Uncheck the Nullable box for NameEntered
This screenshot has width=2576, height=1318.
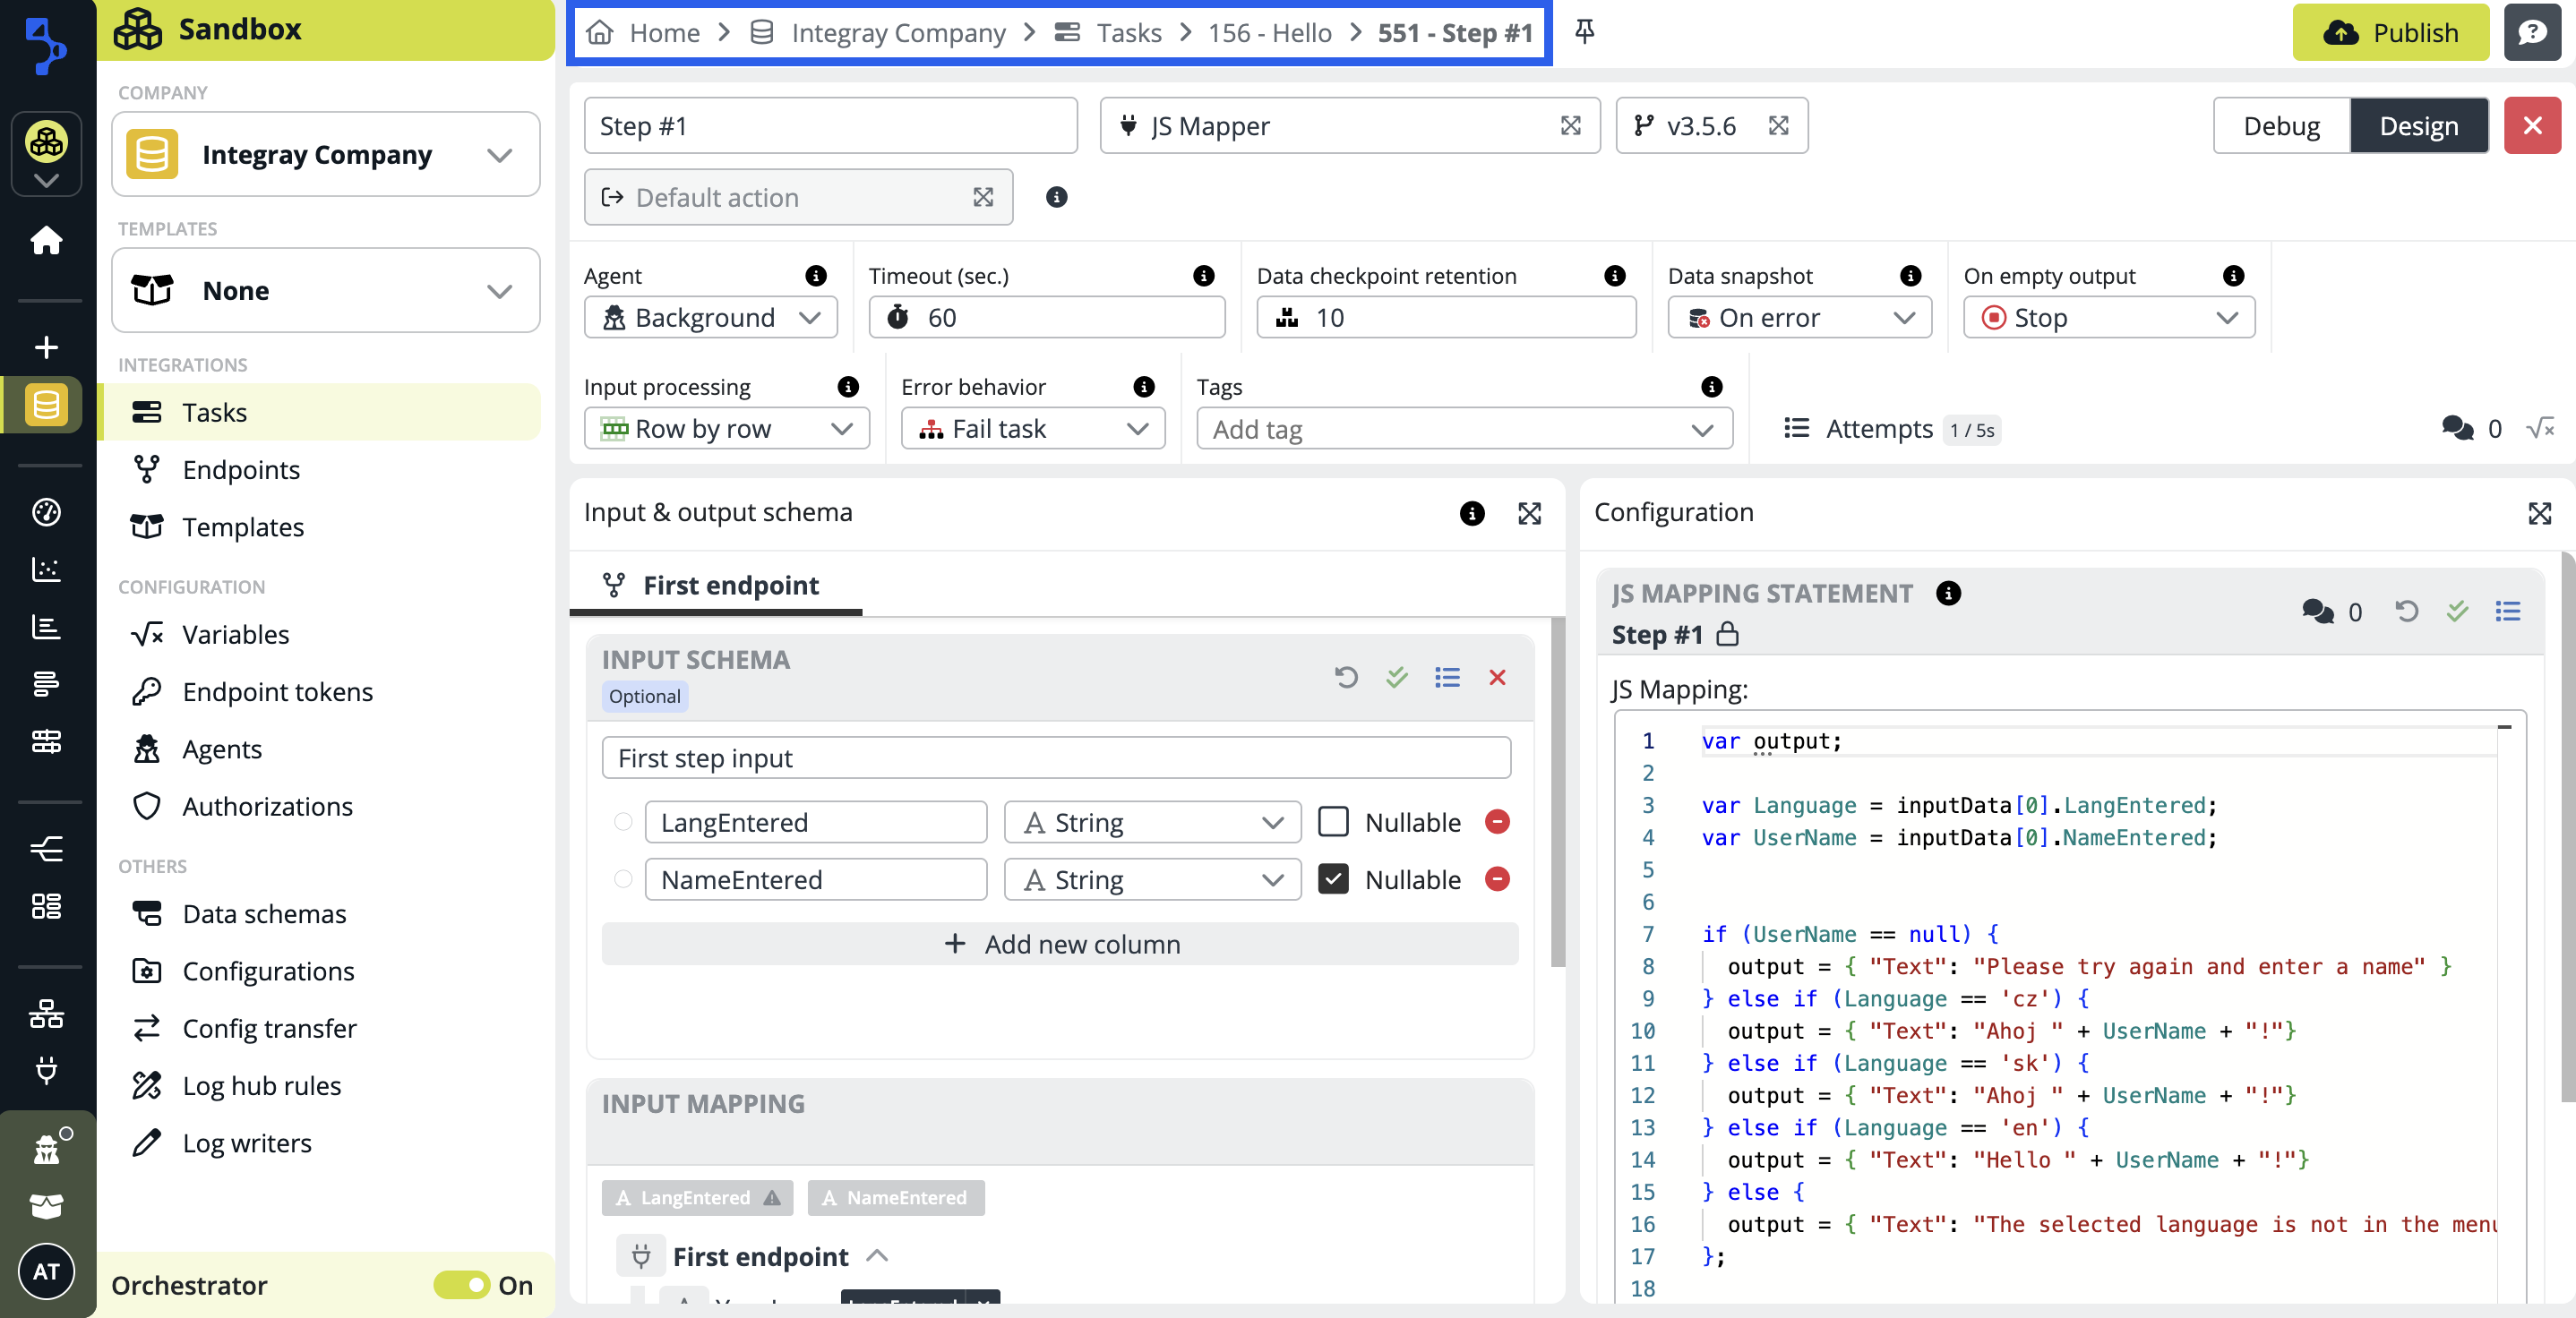pos(1333,879)
